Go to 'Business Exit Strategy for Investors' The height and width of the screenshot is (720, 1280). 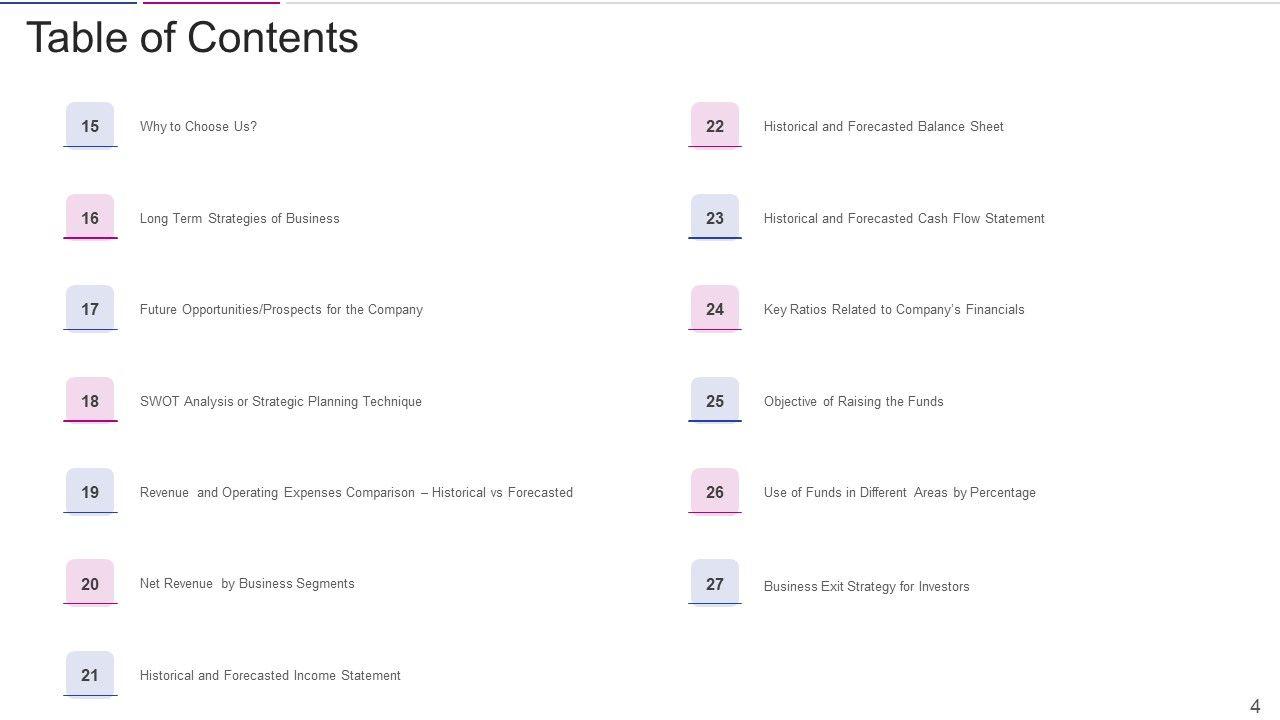point(866,587)
